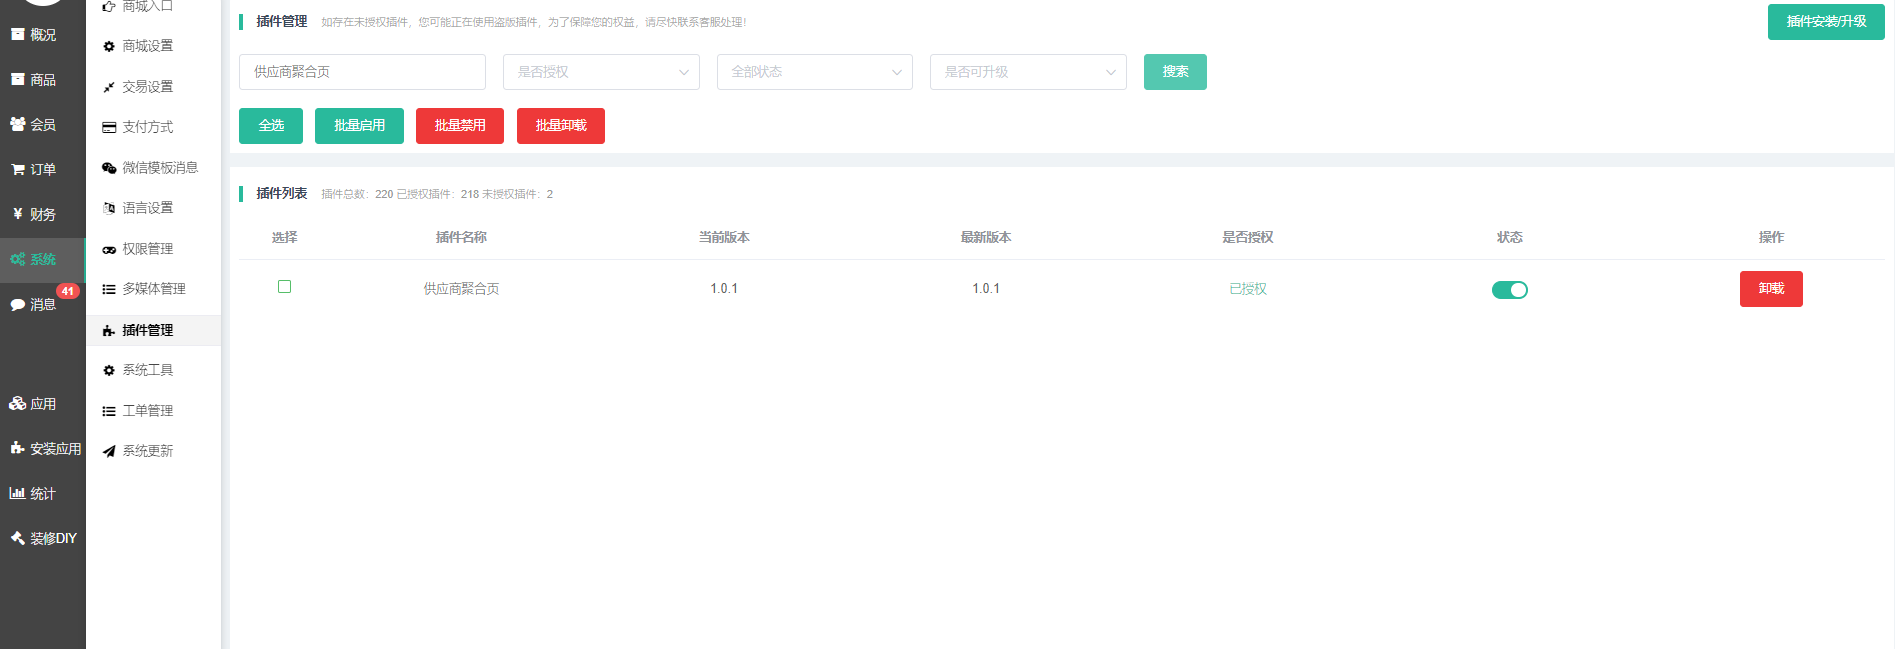Click the 全选 select-all button

(x=271, y=126)
